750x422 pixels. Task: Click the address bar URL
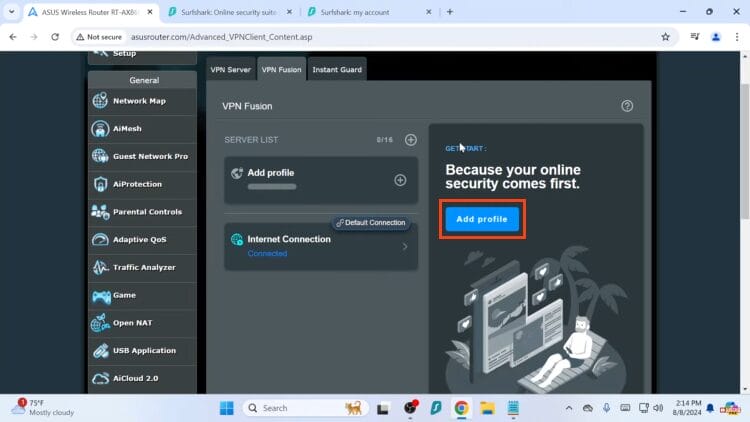[221, 37]
